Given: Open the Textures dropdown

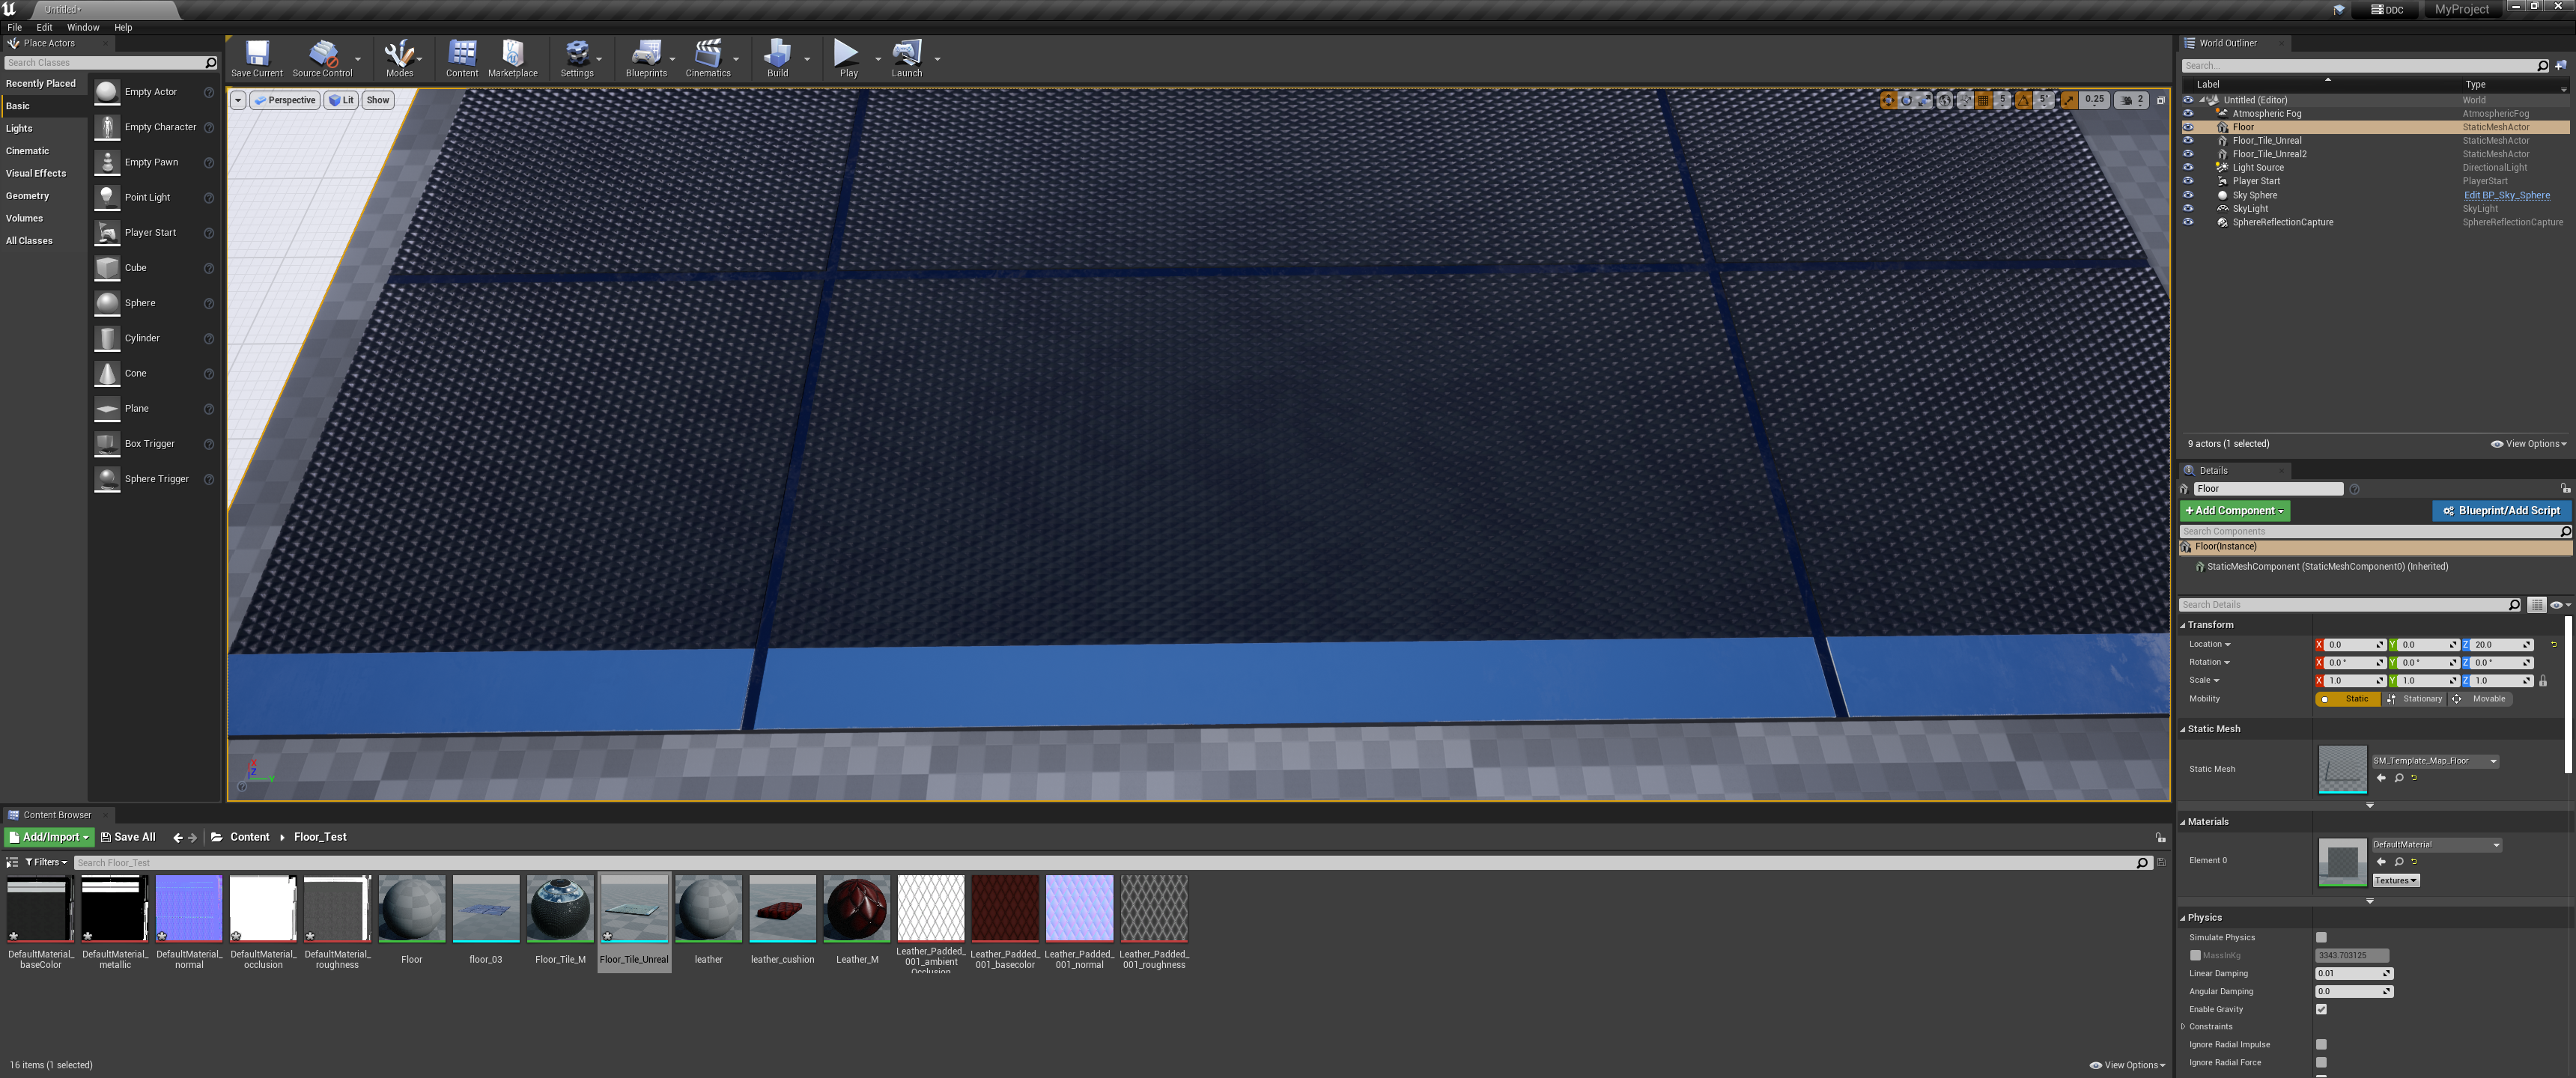Looking at the screenshot, I should [x=2395, y=881].
